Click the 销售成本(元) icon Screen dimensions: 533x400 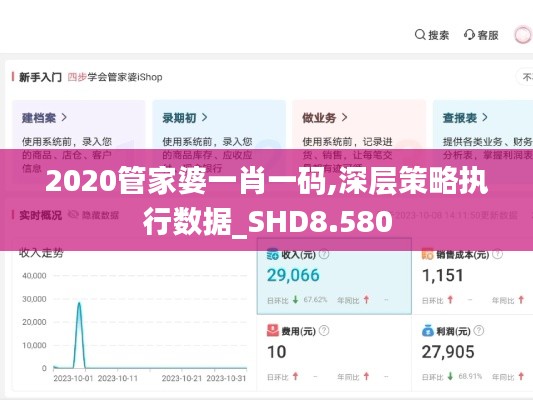point(427,254)
